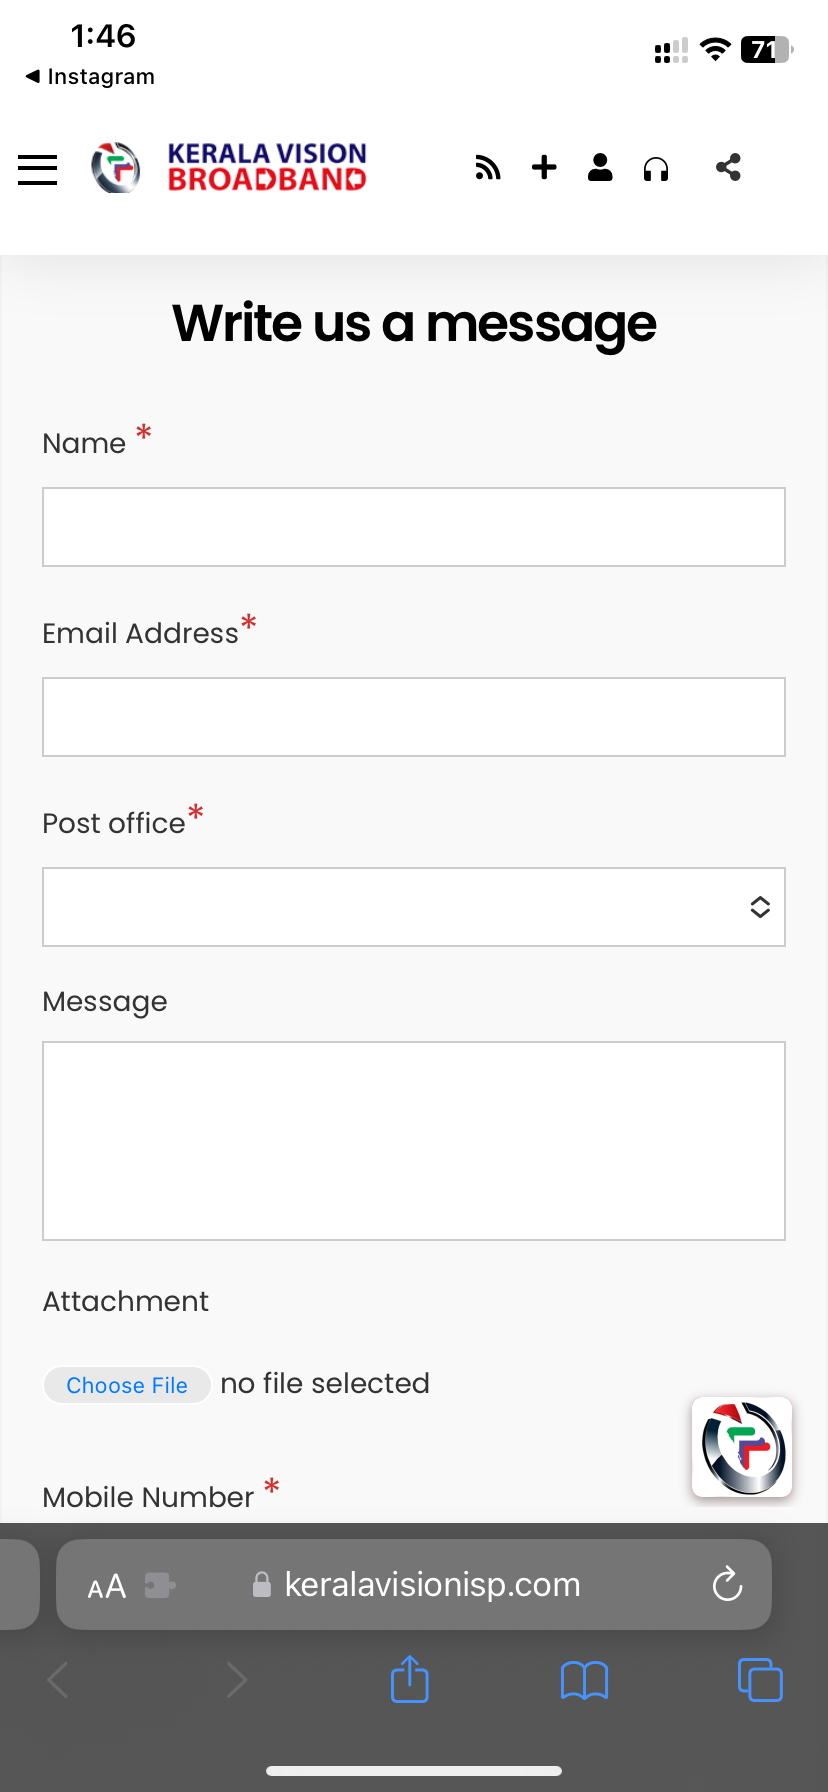Viewport: 828px width, 1792px height.
Task: Open the user account icon
Action: [600, 167]
